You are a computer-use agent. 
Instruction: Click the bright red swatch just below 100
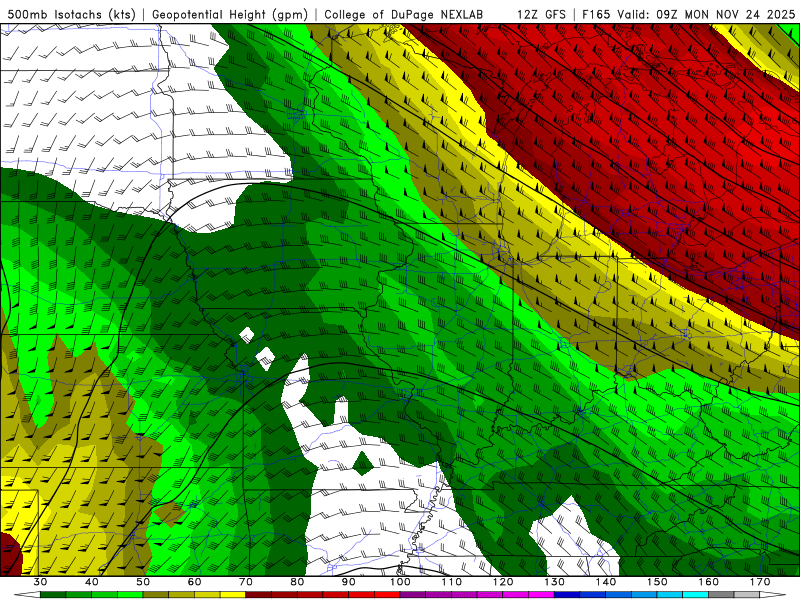387,595
